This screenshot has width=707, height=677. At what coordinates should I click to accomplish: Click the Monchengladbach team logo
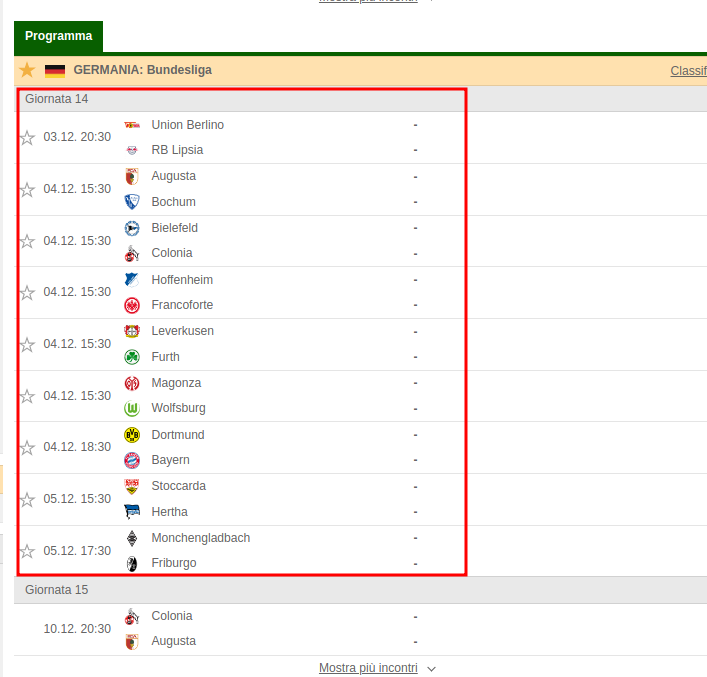pos(132,539)
